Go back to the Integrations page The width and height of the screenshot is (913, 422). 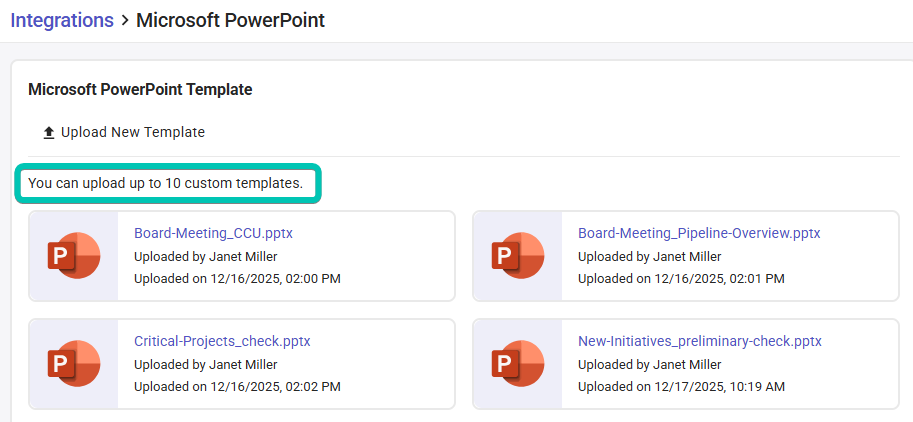(x=61, y=20)
